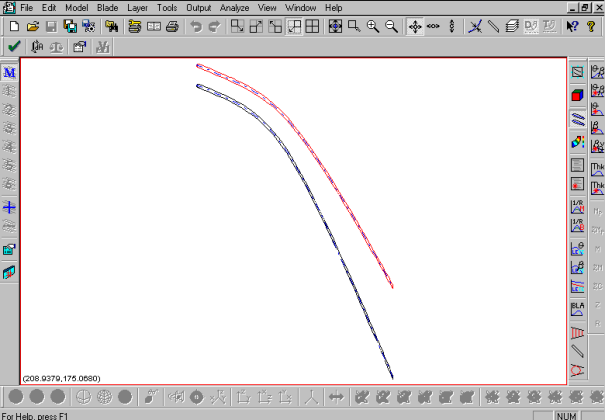Select the four-pane view layout icon

[x=312, y=26]
